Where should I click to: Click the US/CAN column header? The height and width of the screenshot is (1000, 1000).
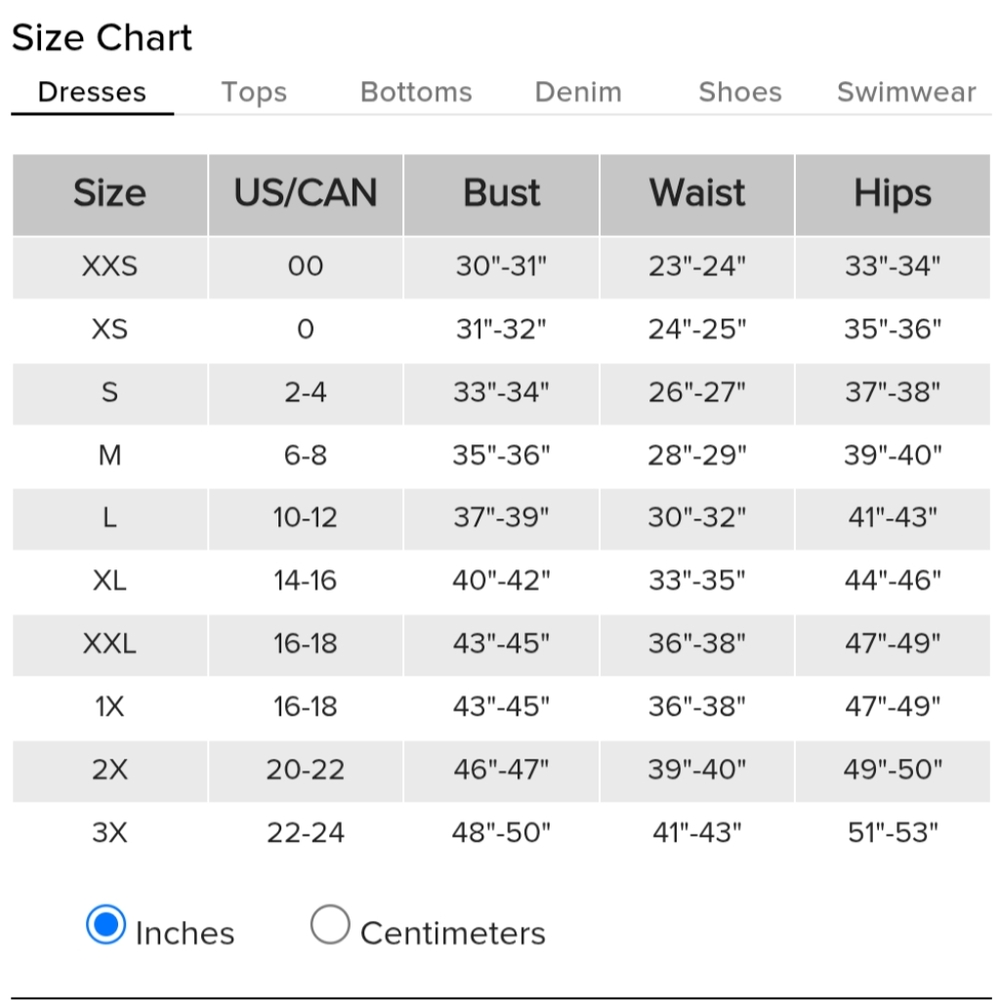[305, 195]
